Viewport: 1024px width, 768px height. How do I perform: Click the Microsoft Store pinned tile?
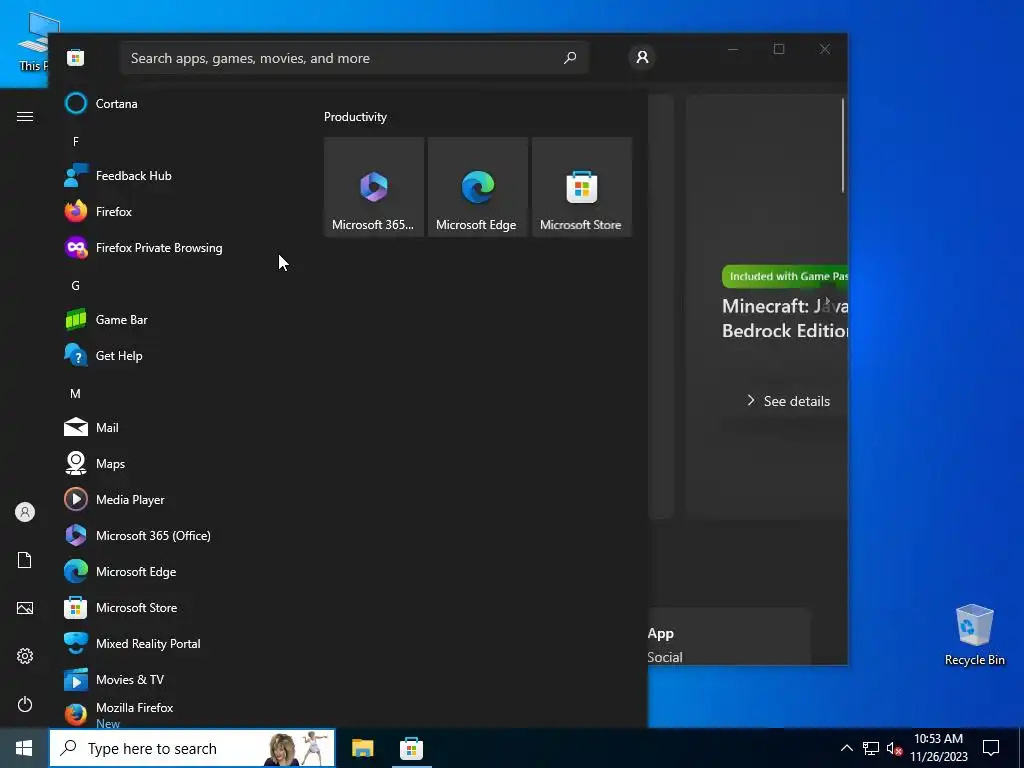tap(582, 187)
